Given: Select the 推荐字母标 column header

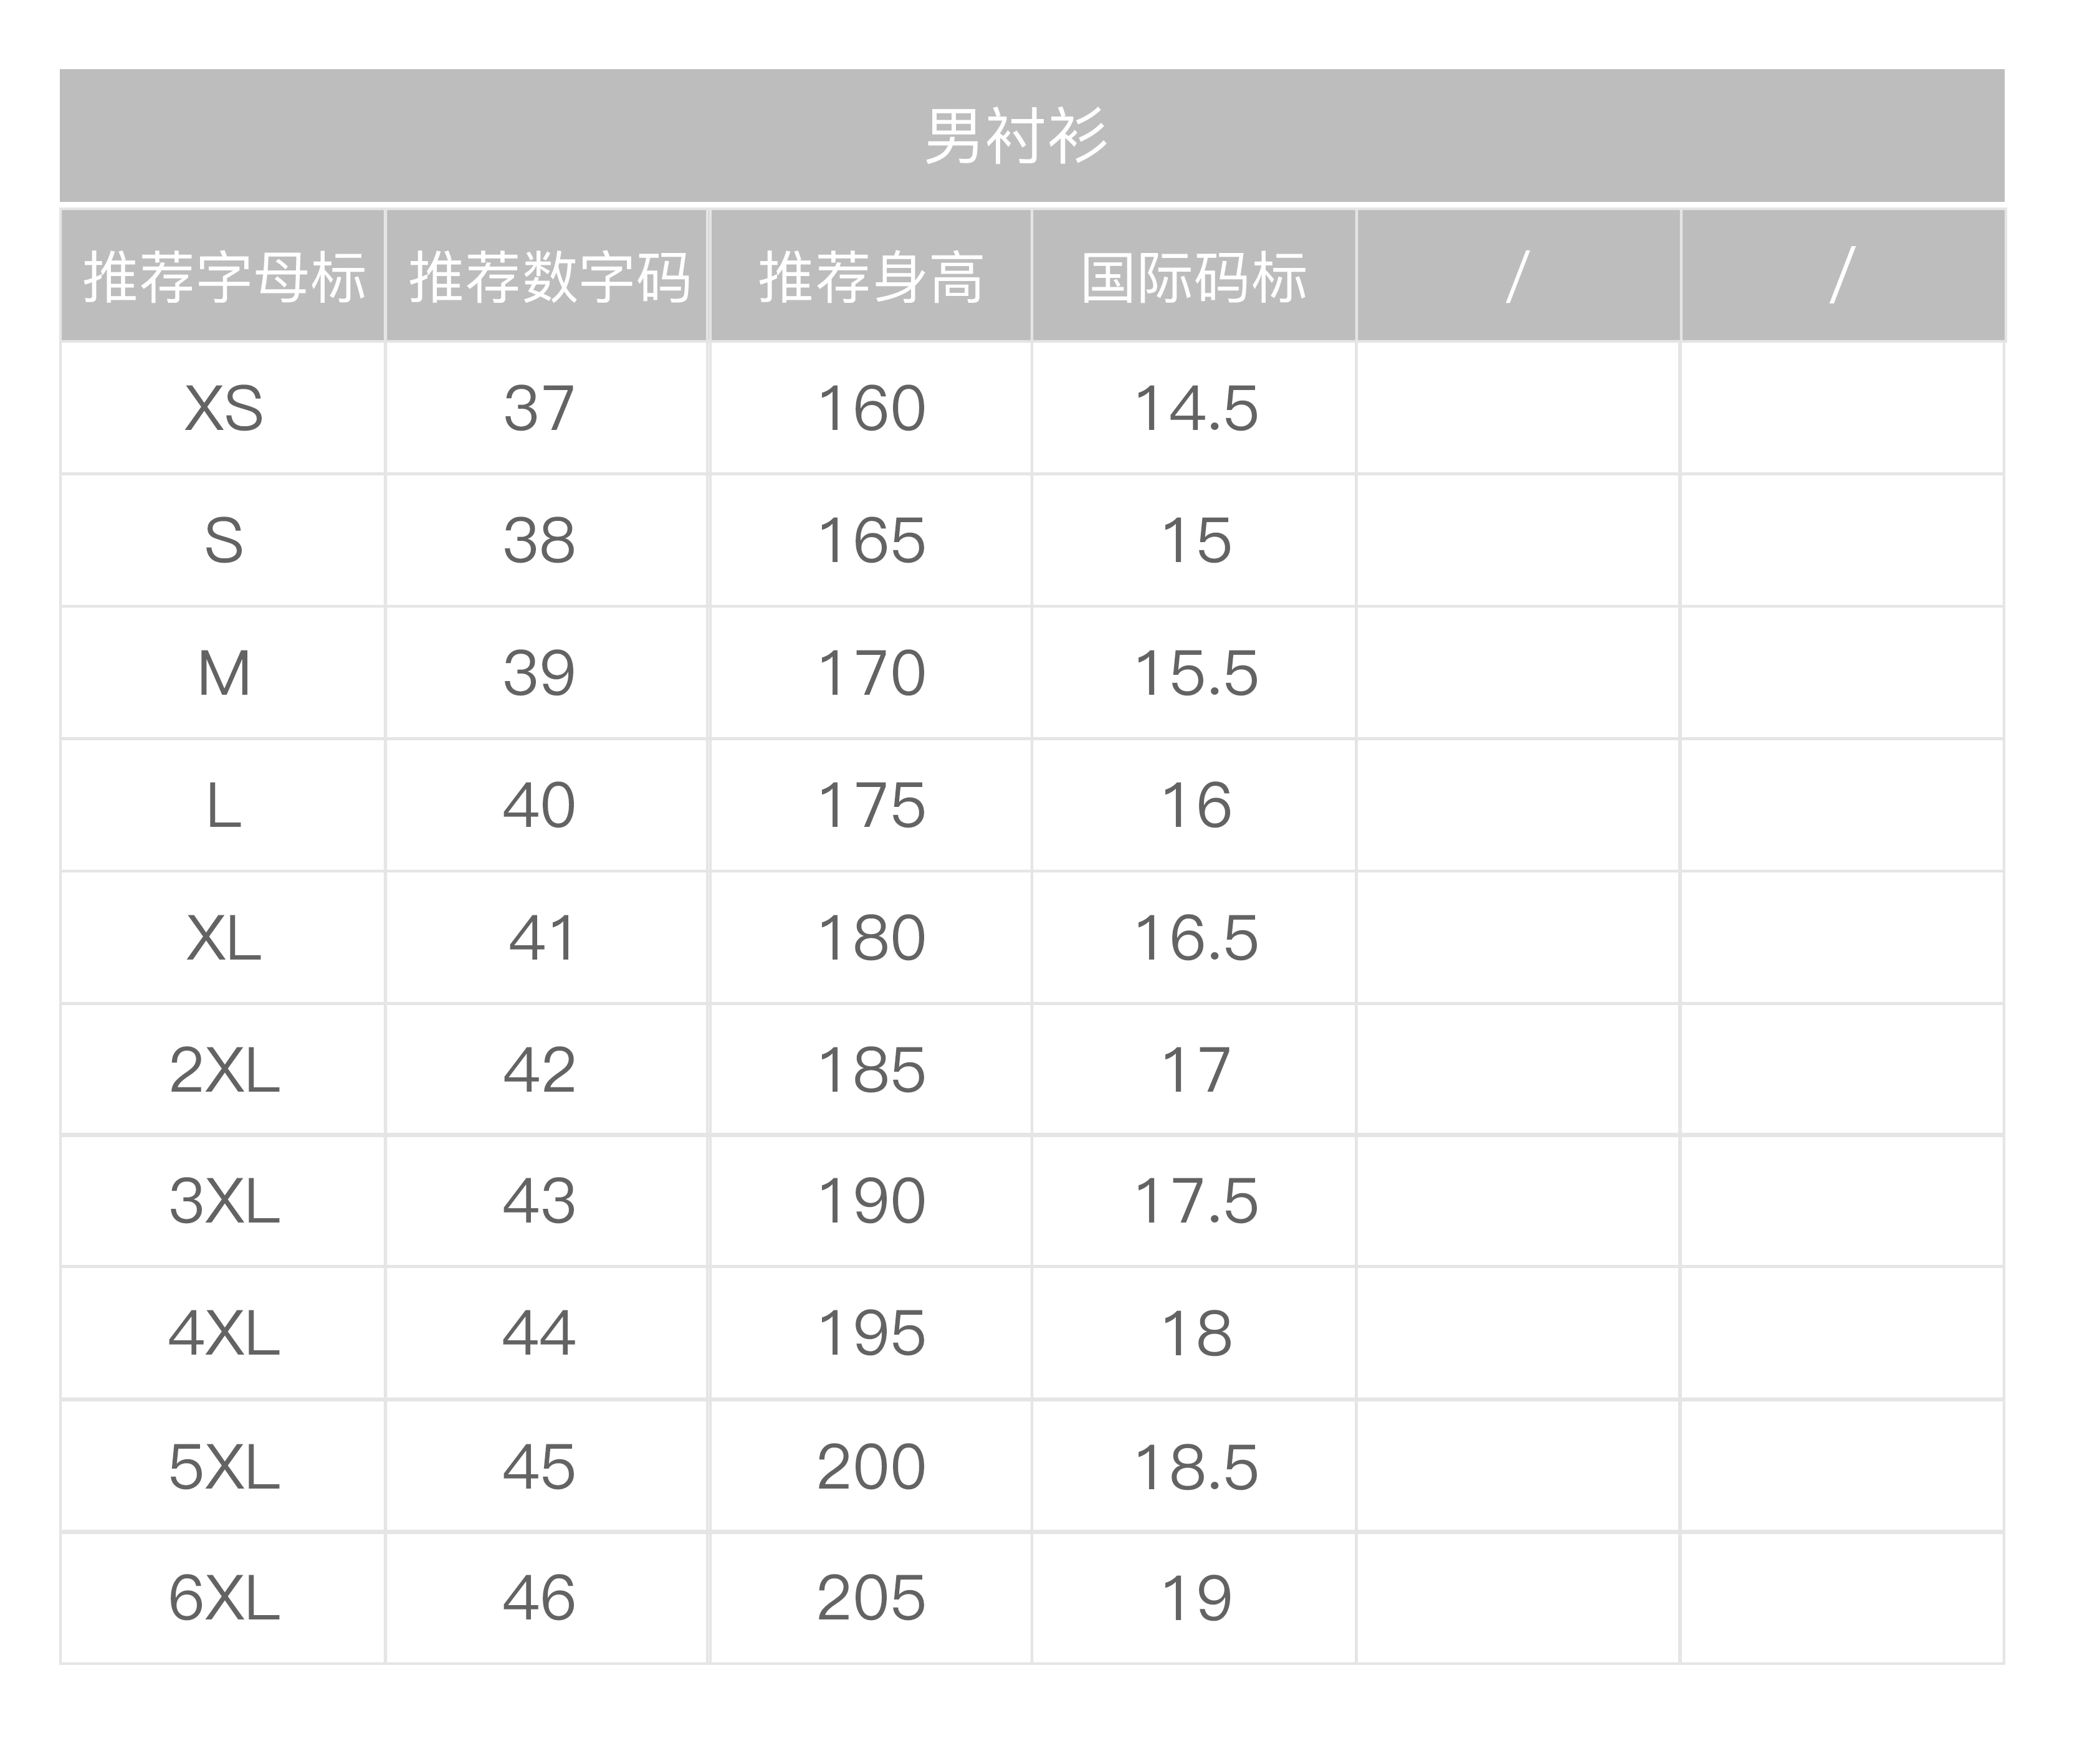Looking at the screenshot, I should [x=223, y=276].
